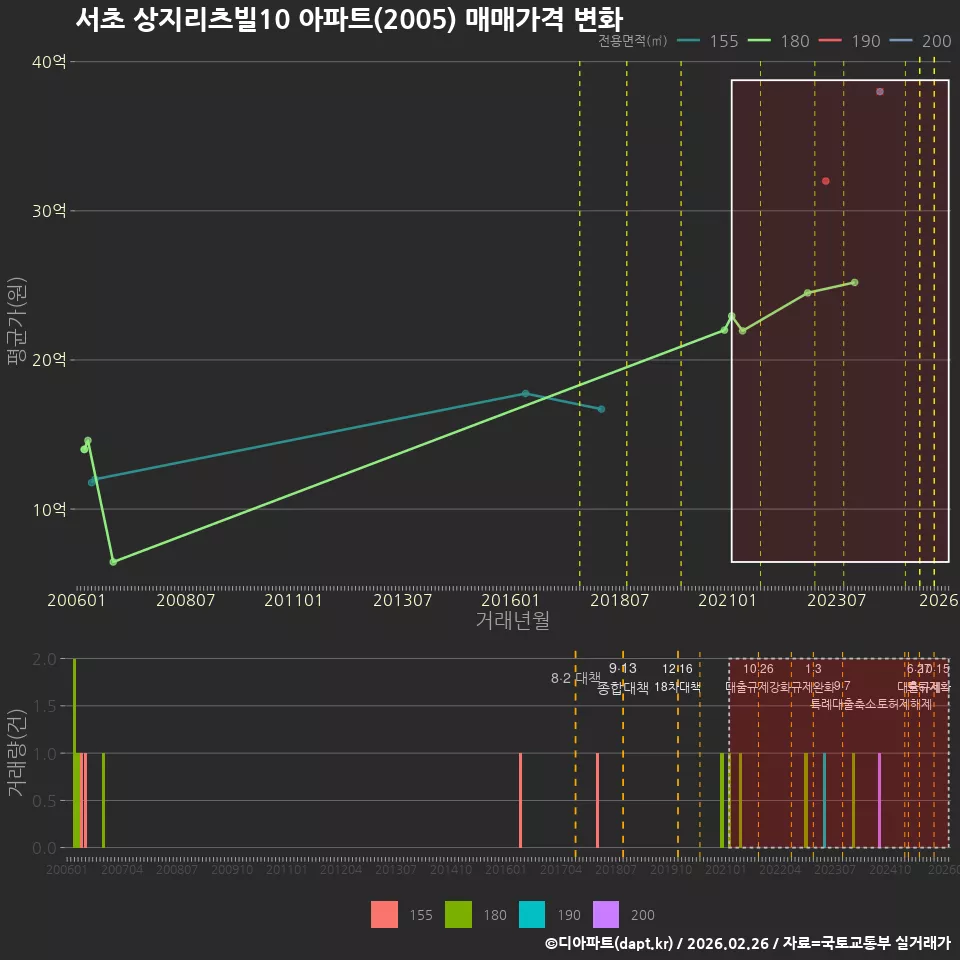Click the teal volume bar in shaded region

point(825,800)
